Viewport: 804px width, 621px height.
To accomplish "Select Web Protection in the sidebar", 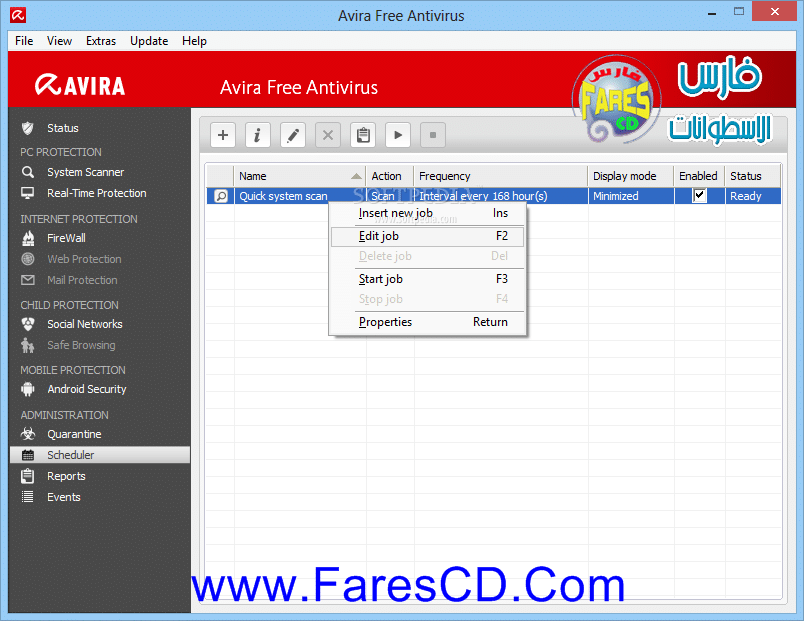I will pyautogui.click(x=85, y=259).
